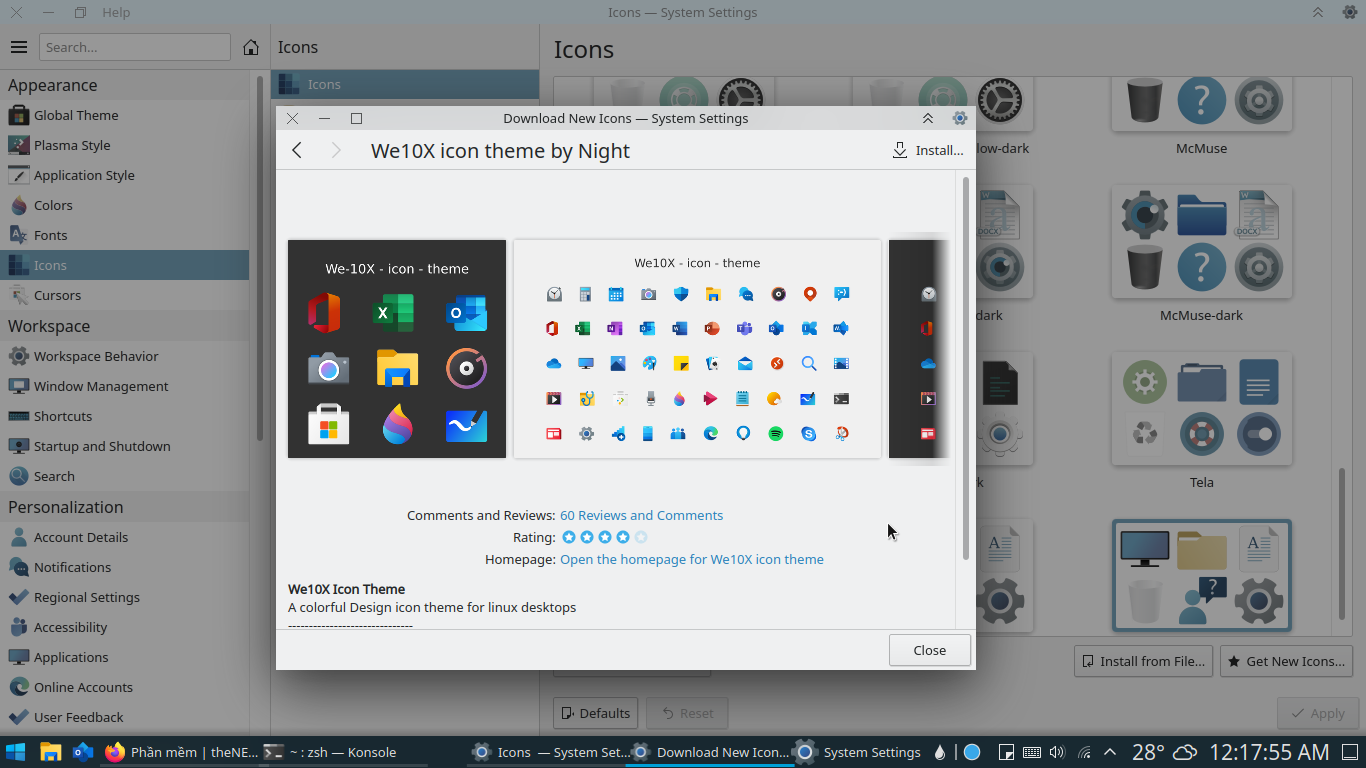
Task: Open Accessibility settings
Action: click(125, 627)
